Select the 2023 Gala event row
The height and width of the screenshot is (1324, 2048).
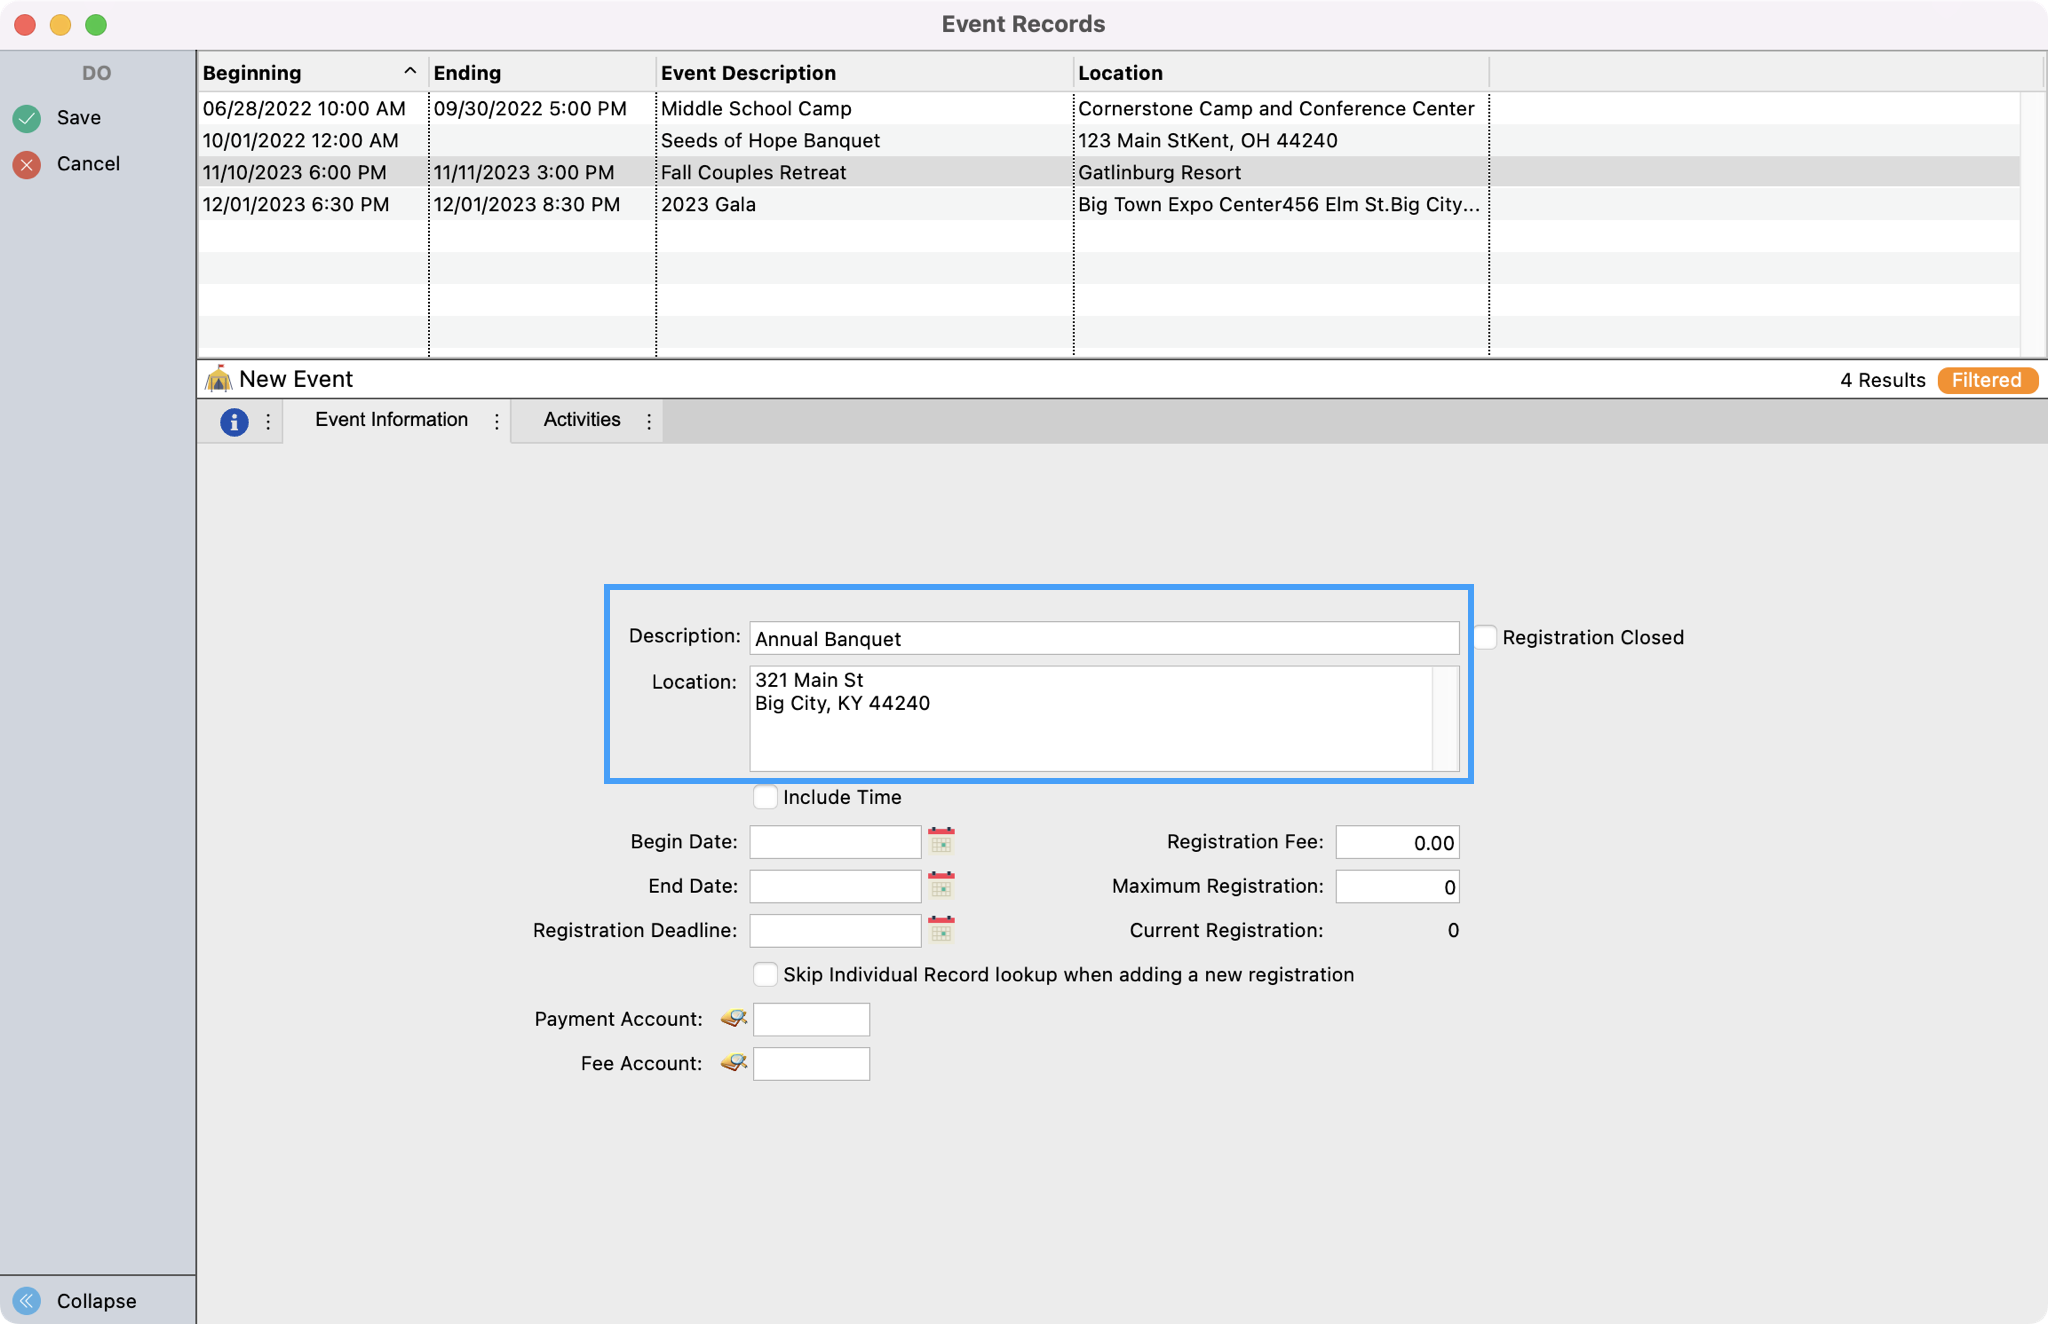tap(707, 204)
